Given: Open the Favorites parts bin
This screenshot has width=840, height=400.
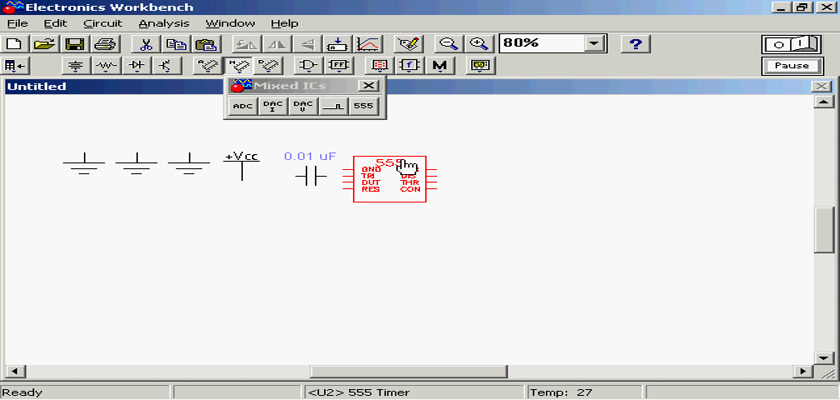Looking at the screenshot, I should point(16,66).
